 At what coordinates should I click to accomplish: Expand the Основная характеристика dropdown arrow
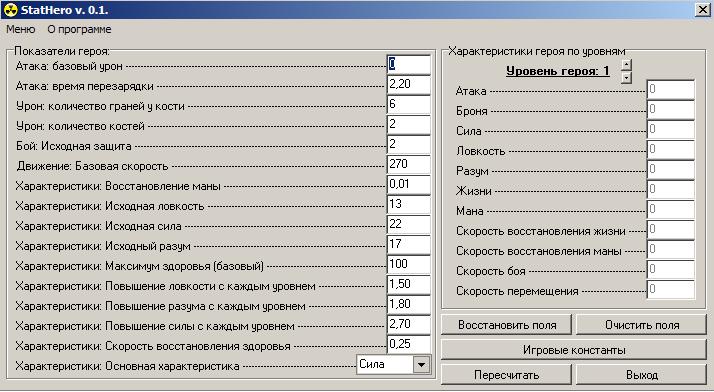(422, 364)
